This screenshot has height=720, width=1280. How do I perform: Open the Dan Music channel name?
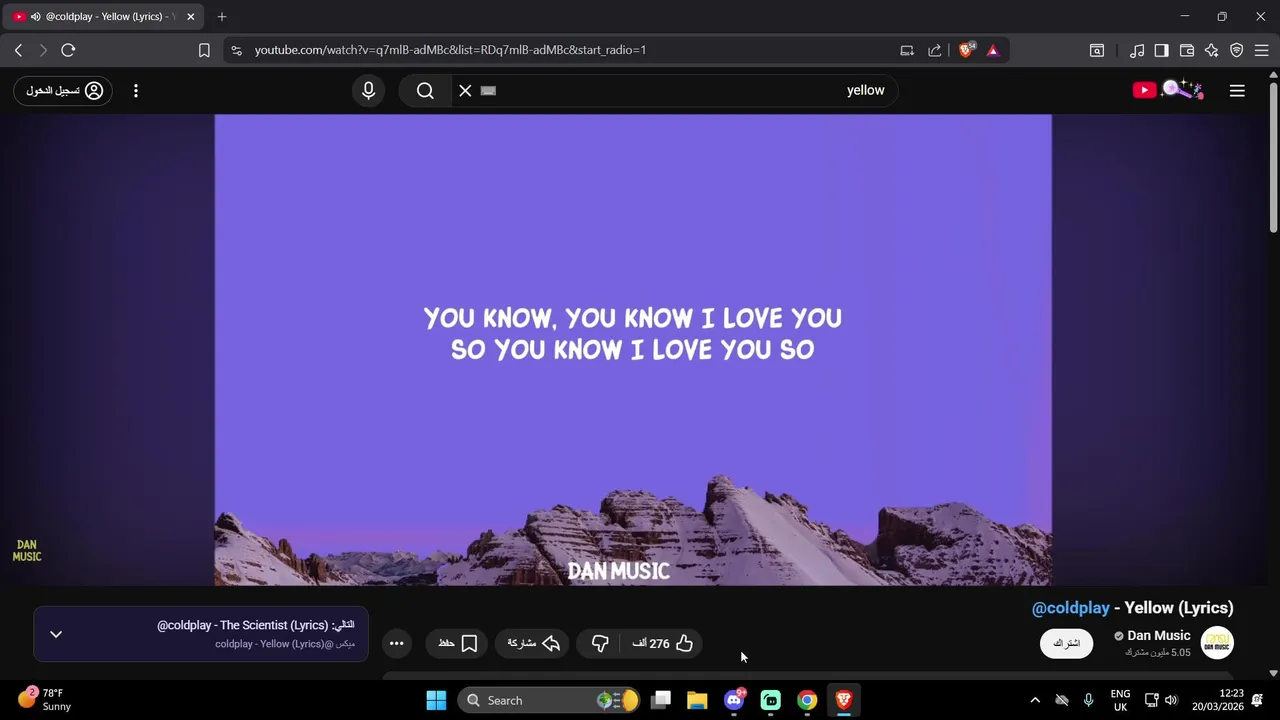[x=1158, y=636]
